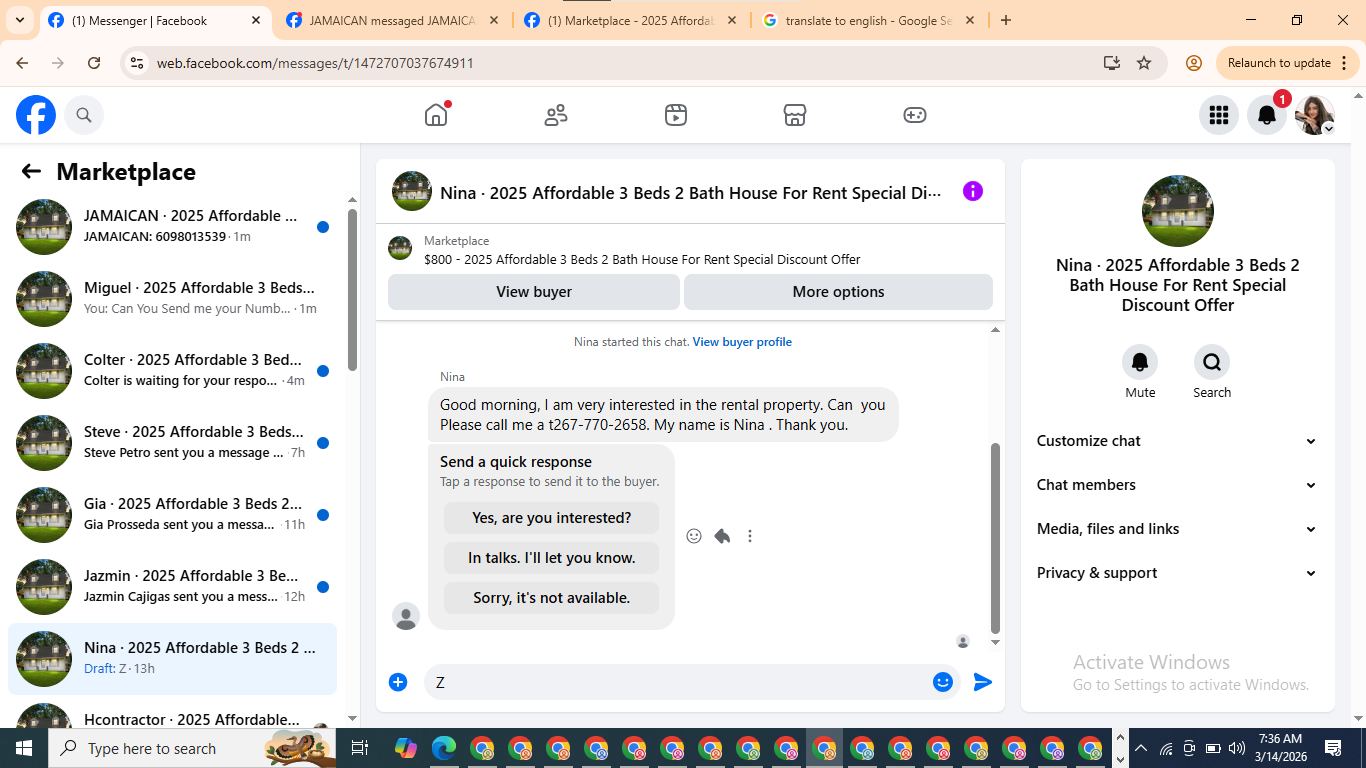Open the Windows notification center
This screenshot has width=1366, height=768.
(x=1333, y=748)
